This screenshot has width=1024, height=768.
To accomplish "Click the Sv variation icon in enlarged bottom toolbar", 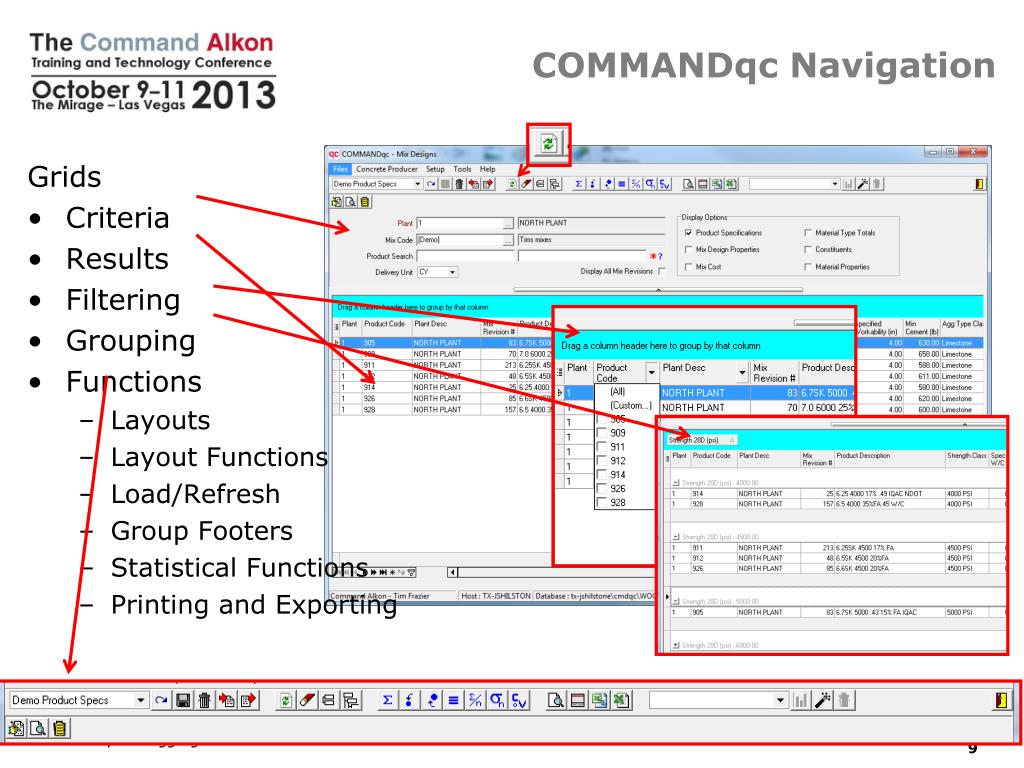I will click(519, 700).
